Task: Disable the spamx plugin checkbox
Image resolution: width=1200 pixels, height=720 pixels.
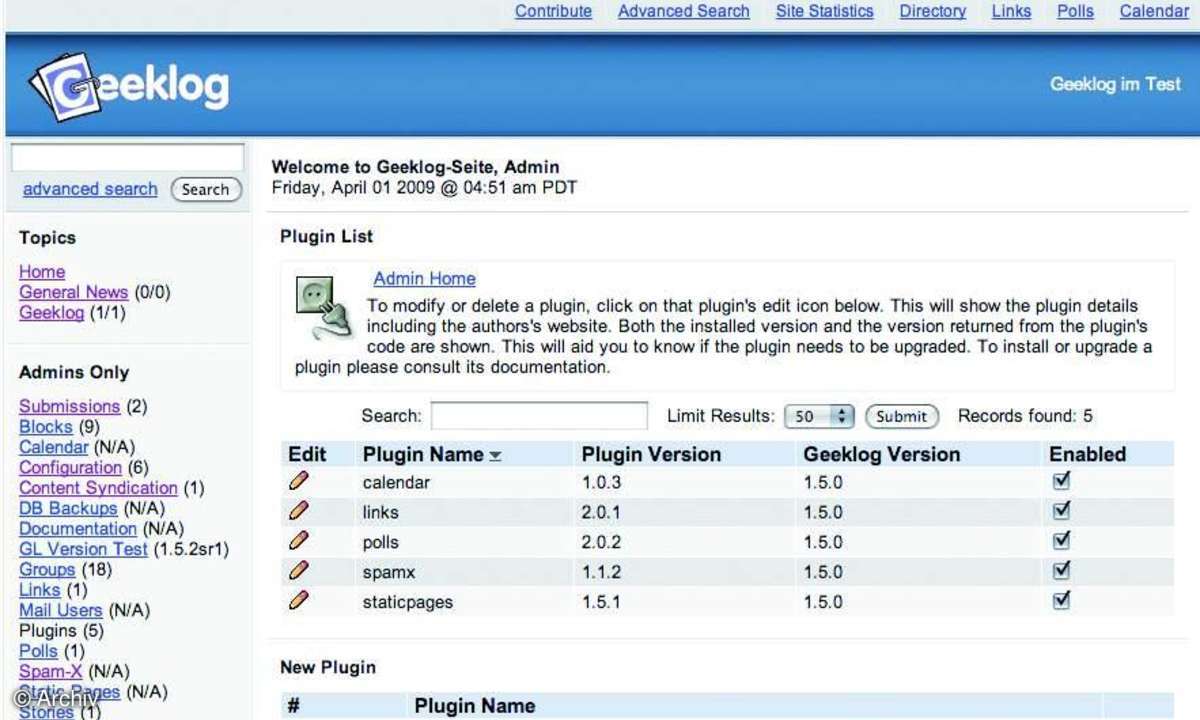Action: tap(1062, 571)
